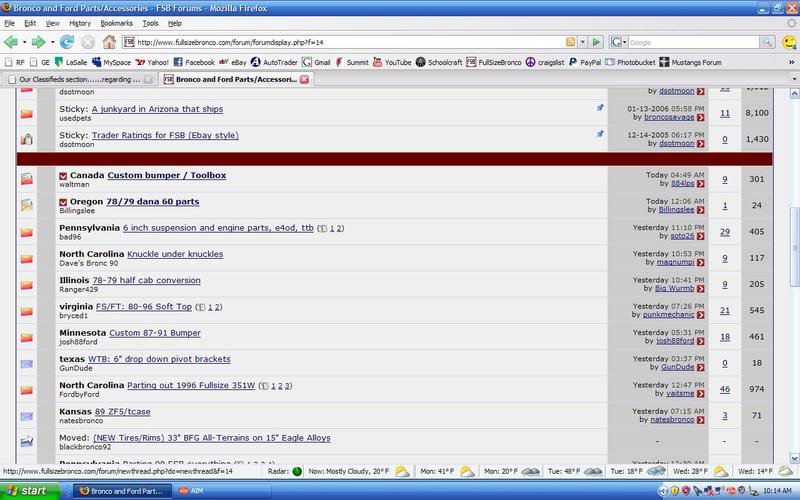The image size is (800, 500).
Task: Open the Mustangs Forum bookmark
Action: (x=690, y=62)
